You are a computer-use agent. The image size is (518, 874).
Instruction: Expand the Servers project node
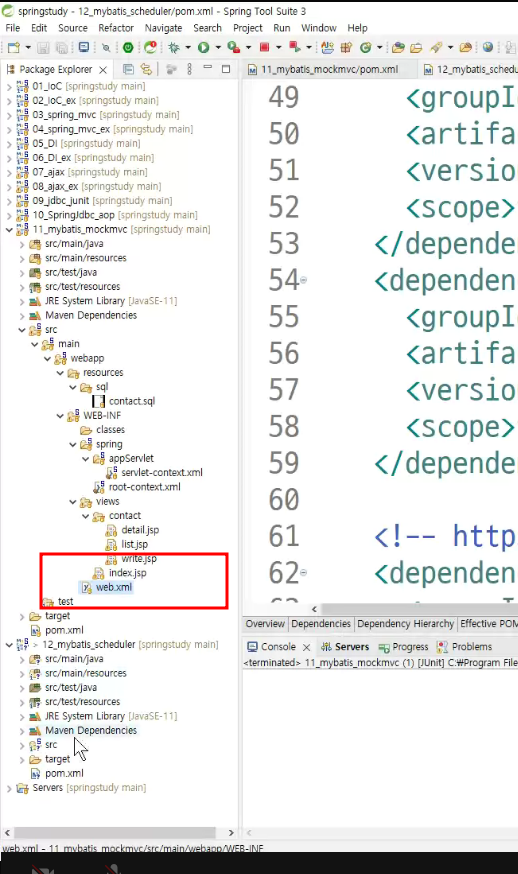(x=9, y=788)
